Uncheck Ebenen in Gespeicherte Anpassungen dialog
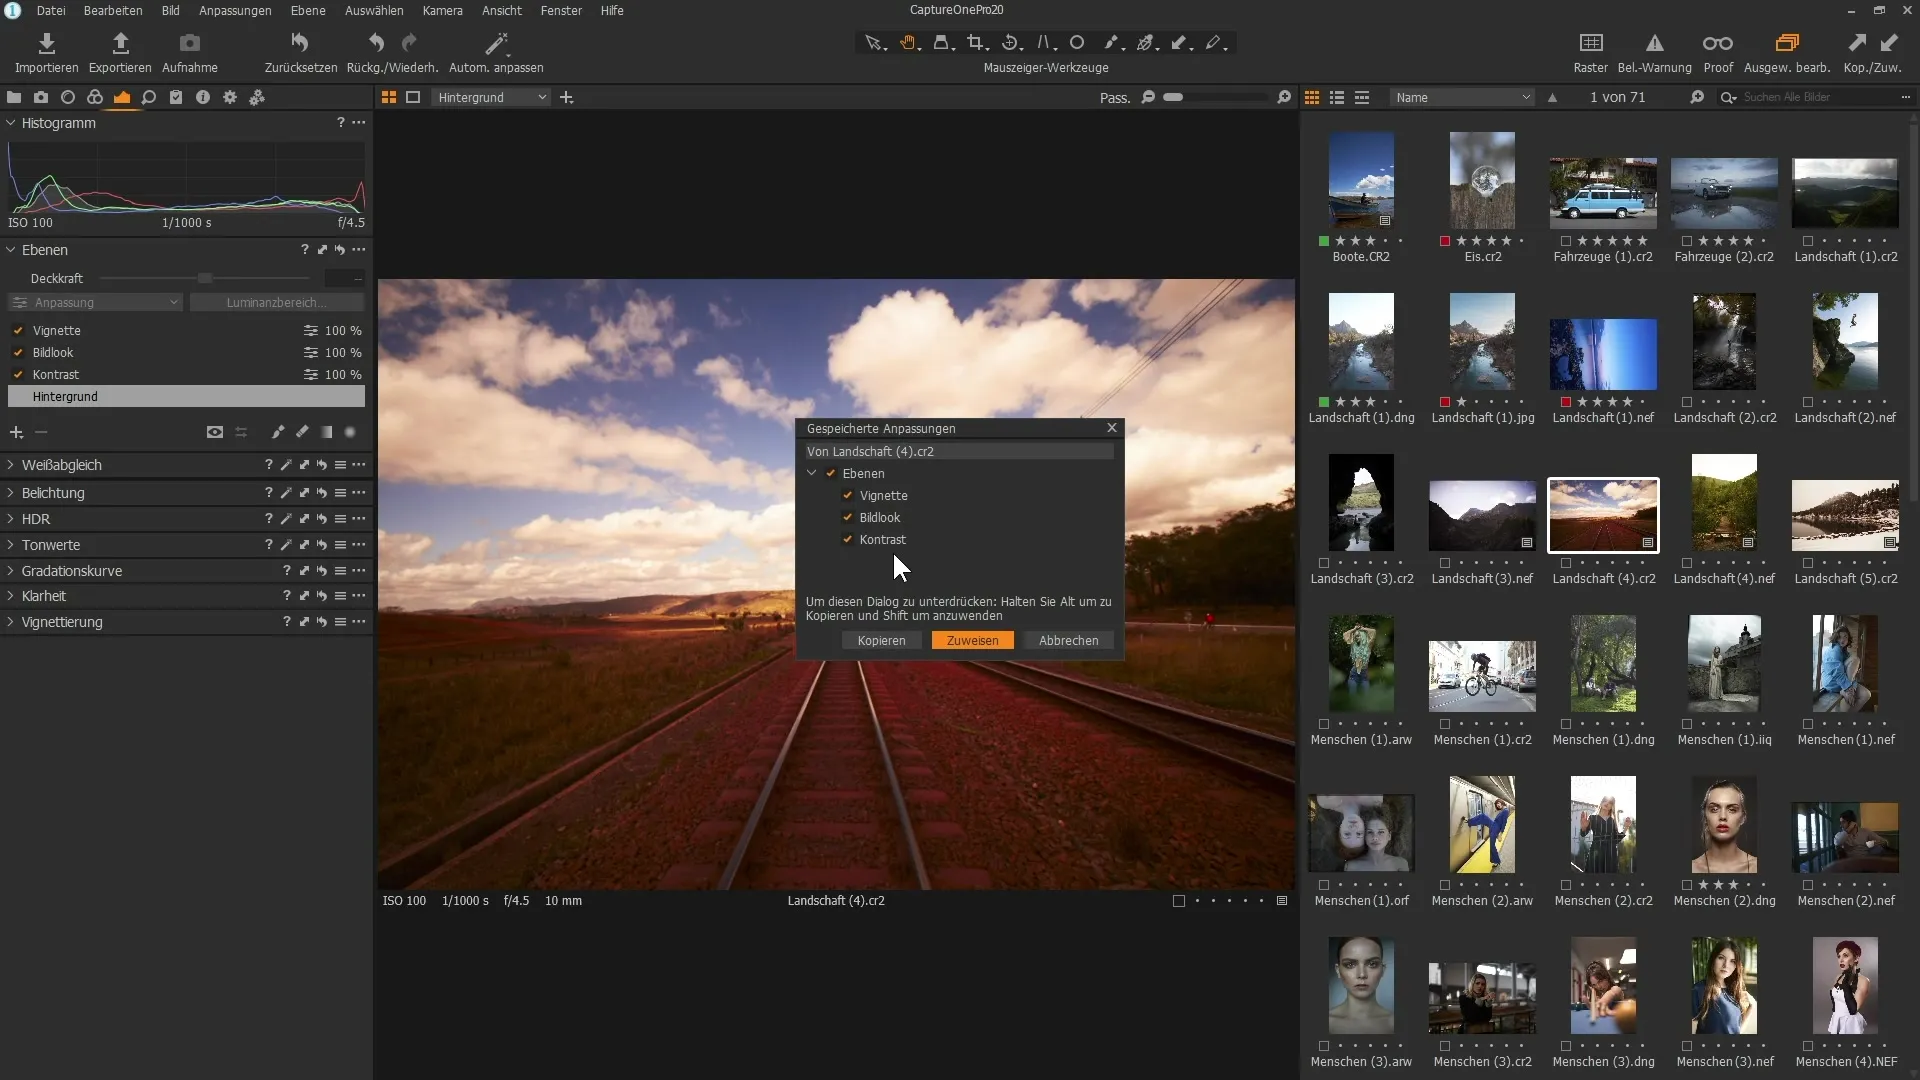This screenshot has width=1920, height=1080. [831, 473]
